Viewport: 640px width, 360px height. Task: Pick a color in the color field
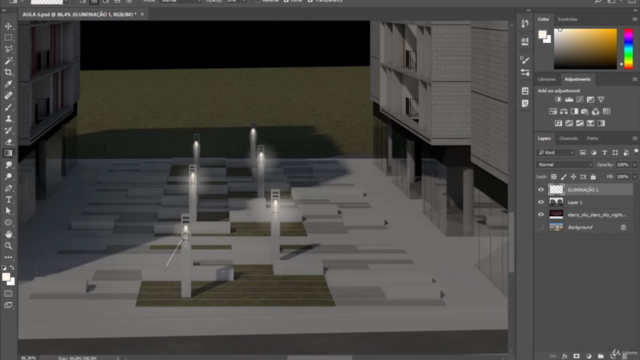click(585, 49)
